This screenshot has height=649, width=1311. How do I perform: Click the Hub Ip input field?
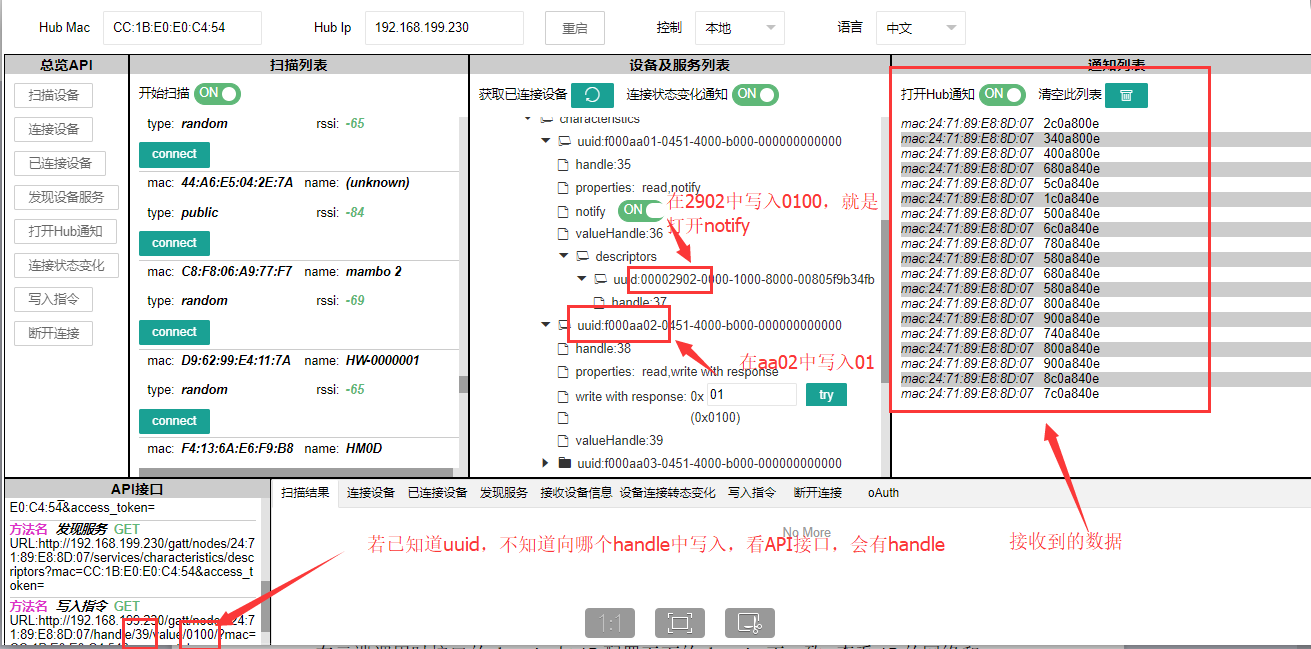pos(444,28)
